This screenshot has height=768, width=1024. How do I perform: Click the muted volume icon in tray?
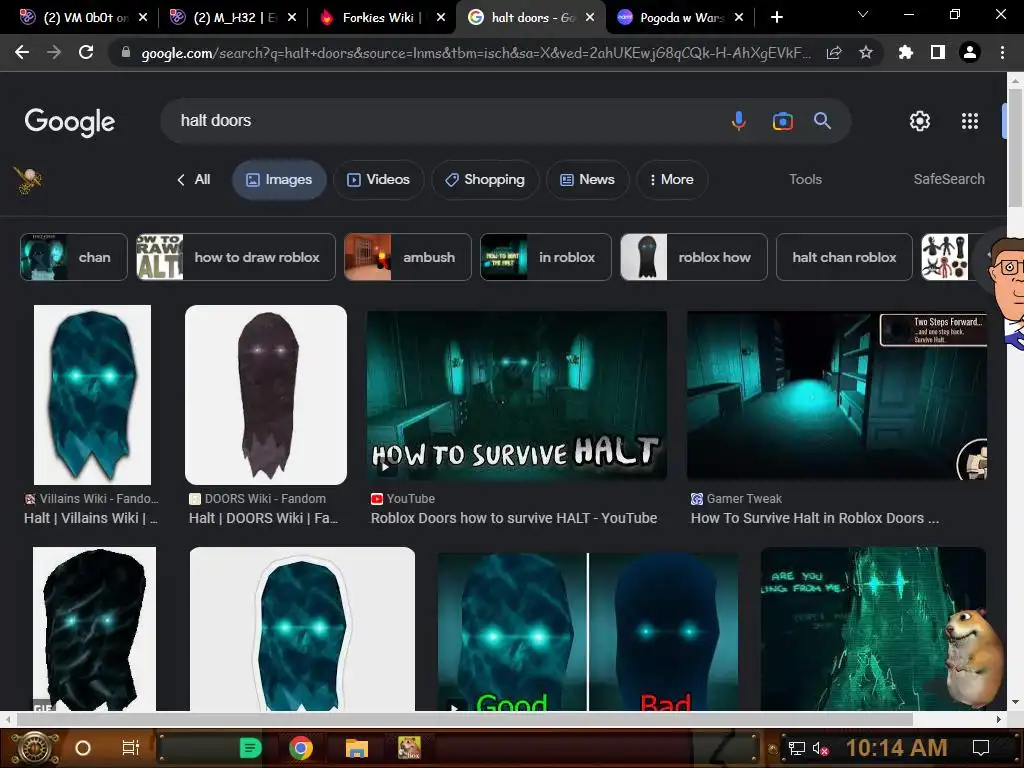tap(820, 748)
